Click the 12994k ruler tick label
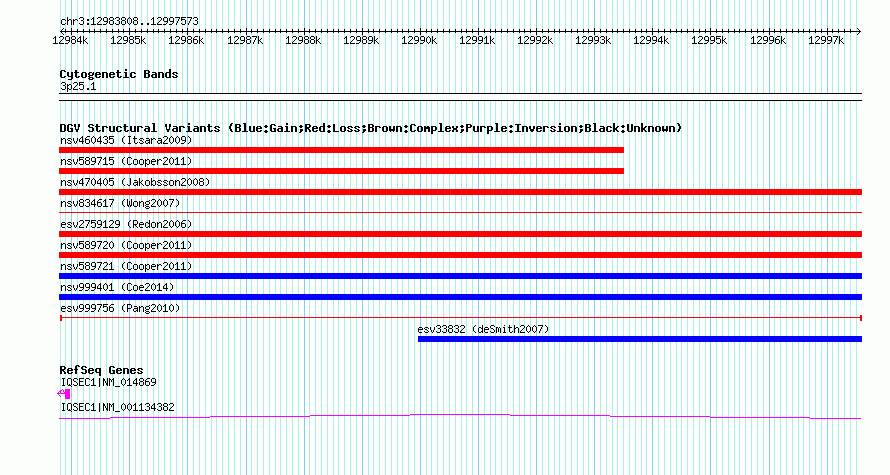 point(651,40)
